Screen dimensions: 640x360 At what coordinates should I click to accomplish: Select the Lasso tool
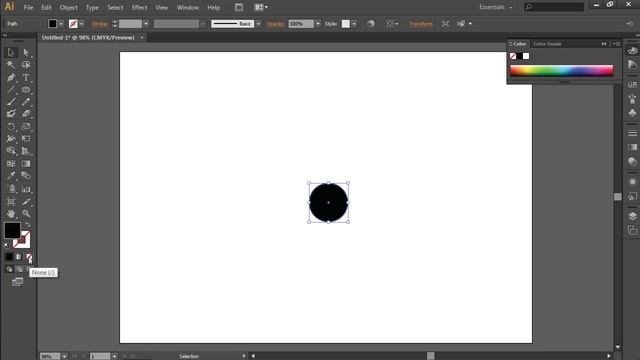[x=26, y=65]
